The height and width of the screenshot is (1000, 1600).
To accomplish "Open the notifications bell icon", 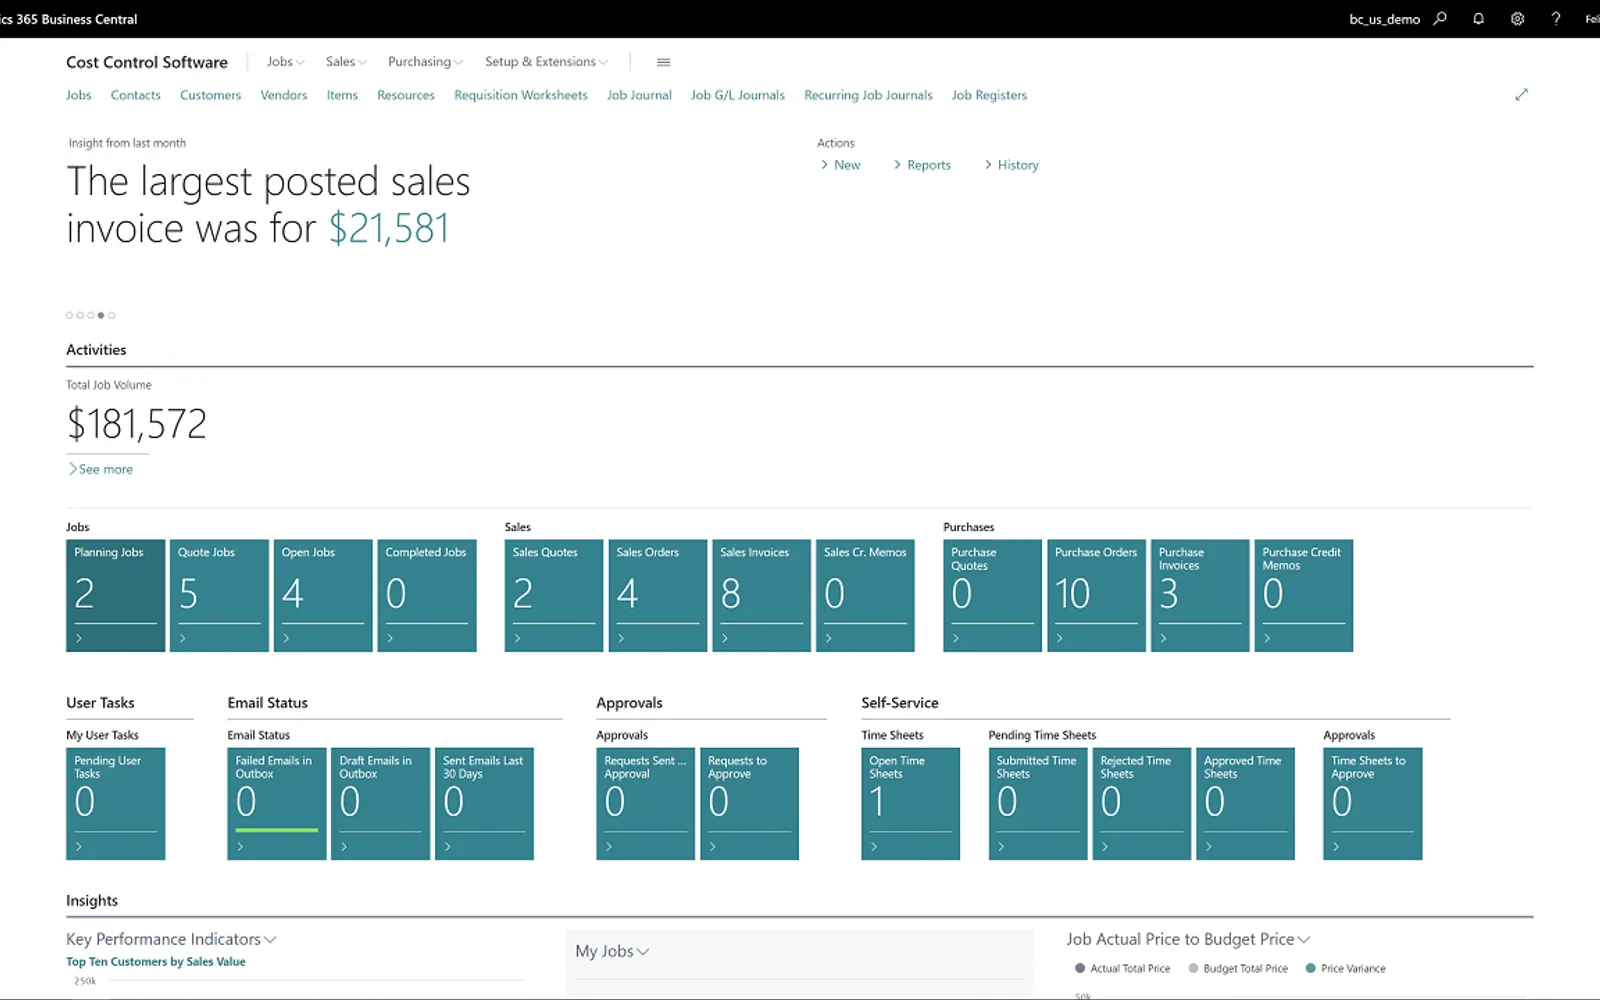I will click(x=1478, y=19).
